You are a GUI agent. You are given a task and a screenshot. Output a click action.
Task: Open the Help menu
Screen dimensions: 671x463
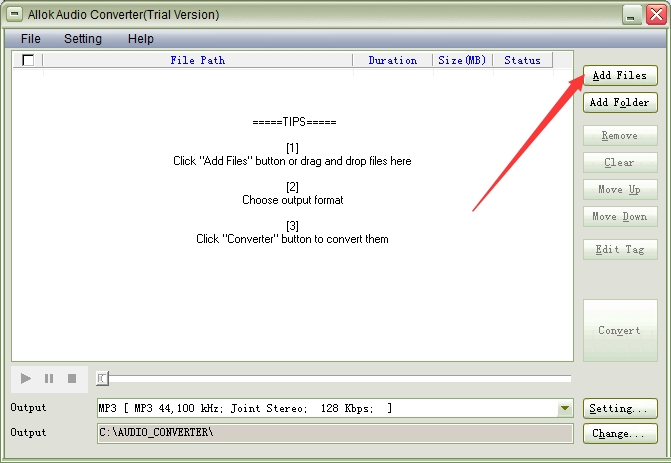tap(140, 39)
